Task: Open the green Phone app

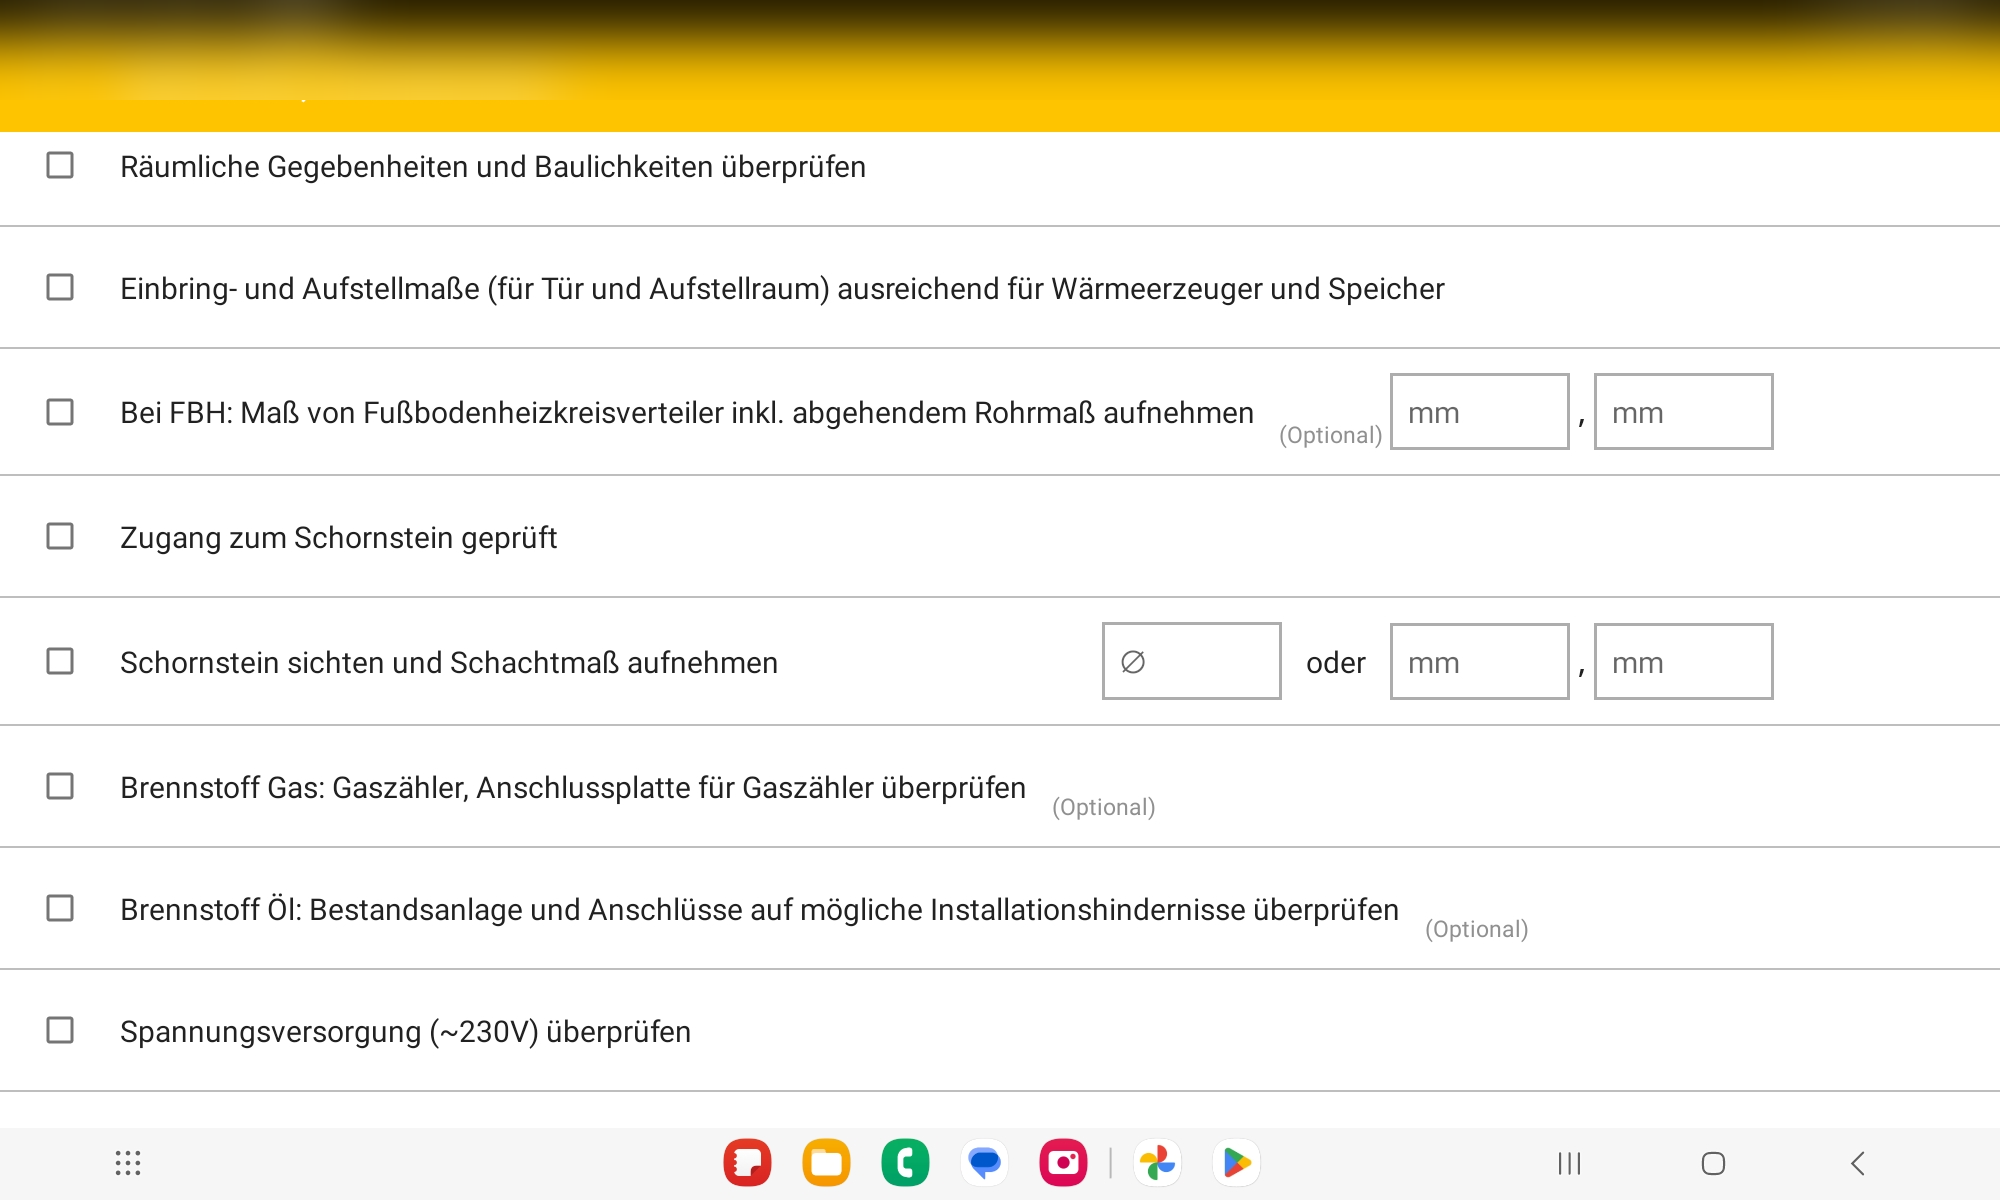Action: pos(905,1163)
